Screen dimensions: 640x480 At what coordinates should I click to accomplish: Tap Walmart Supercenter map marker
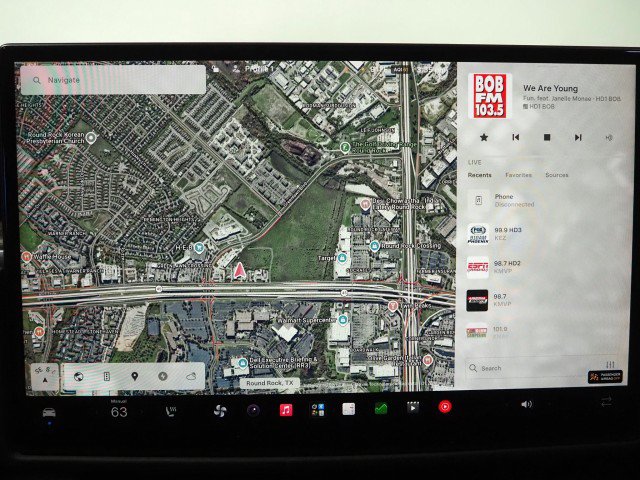(x=343, y=320)
